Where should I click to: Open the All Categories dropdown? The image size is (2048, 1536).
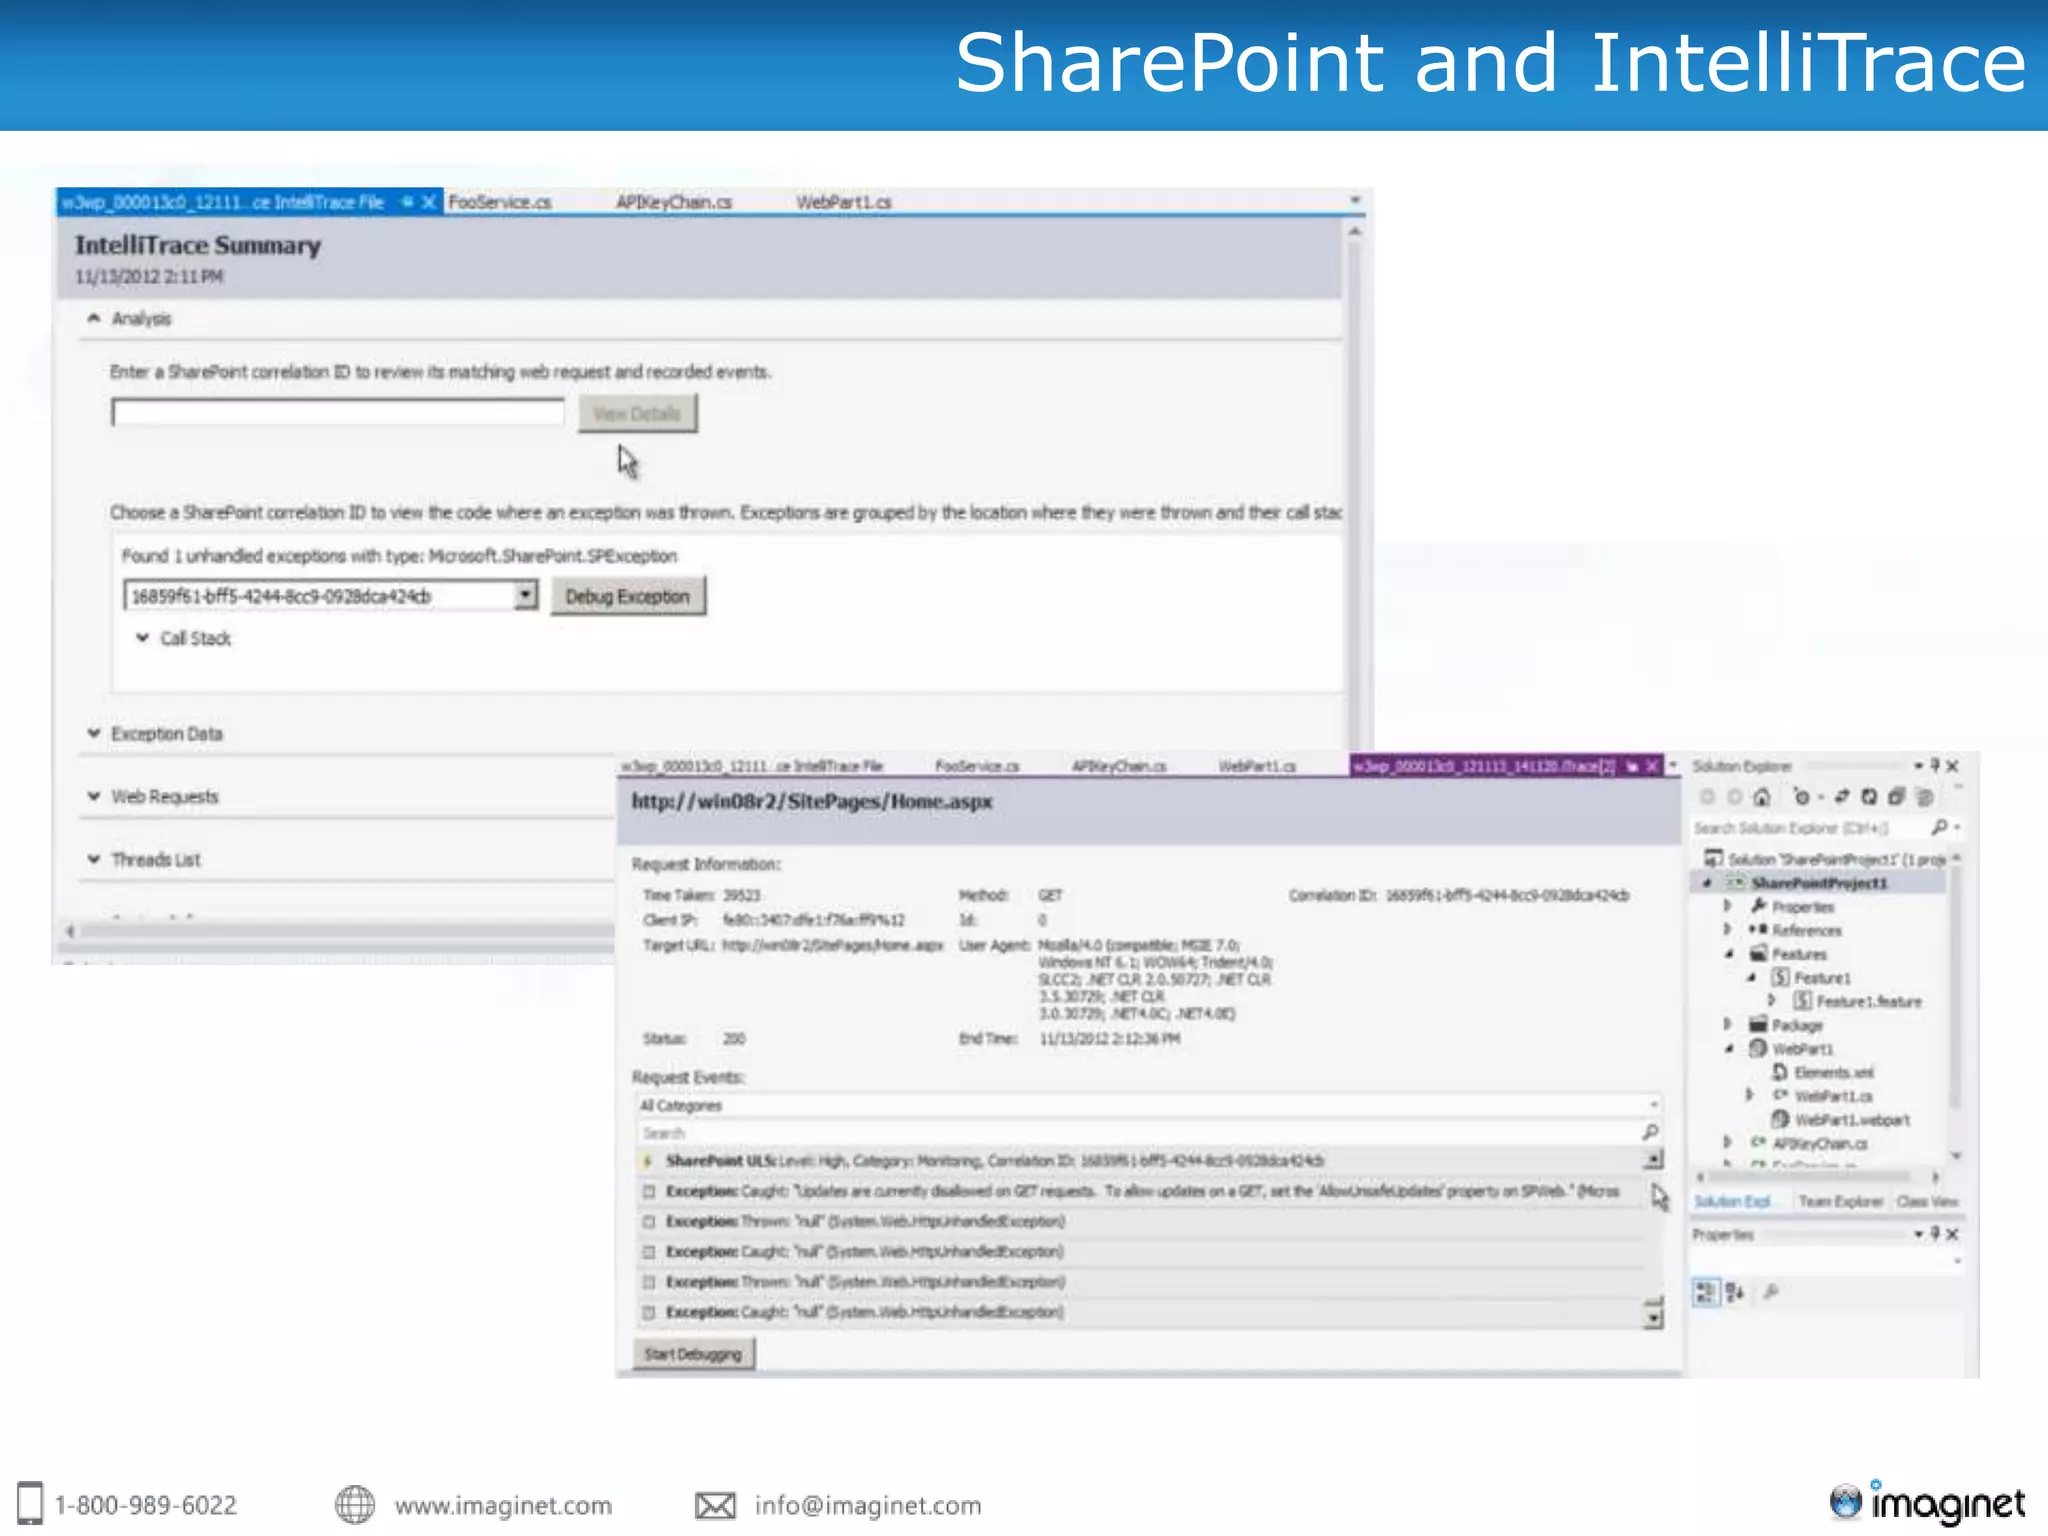coord(1654,1105)
